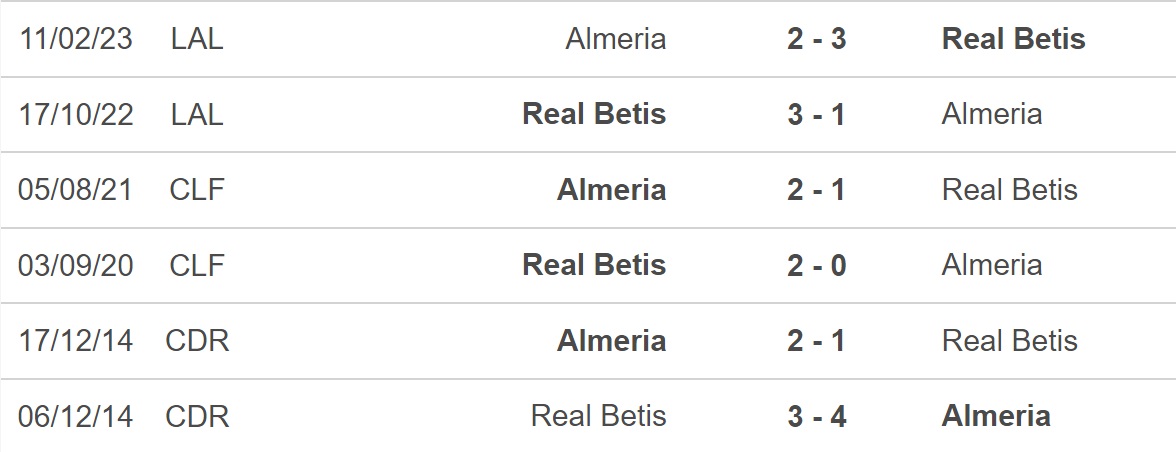
Task: Select the CDR label on 06/12/14 row
Action: pyautogui.click(x=197, y=416)
